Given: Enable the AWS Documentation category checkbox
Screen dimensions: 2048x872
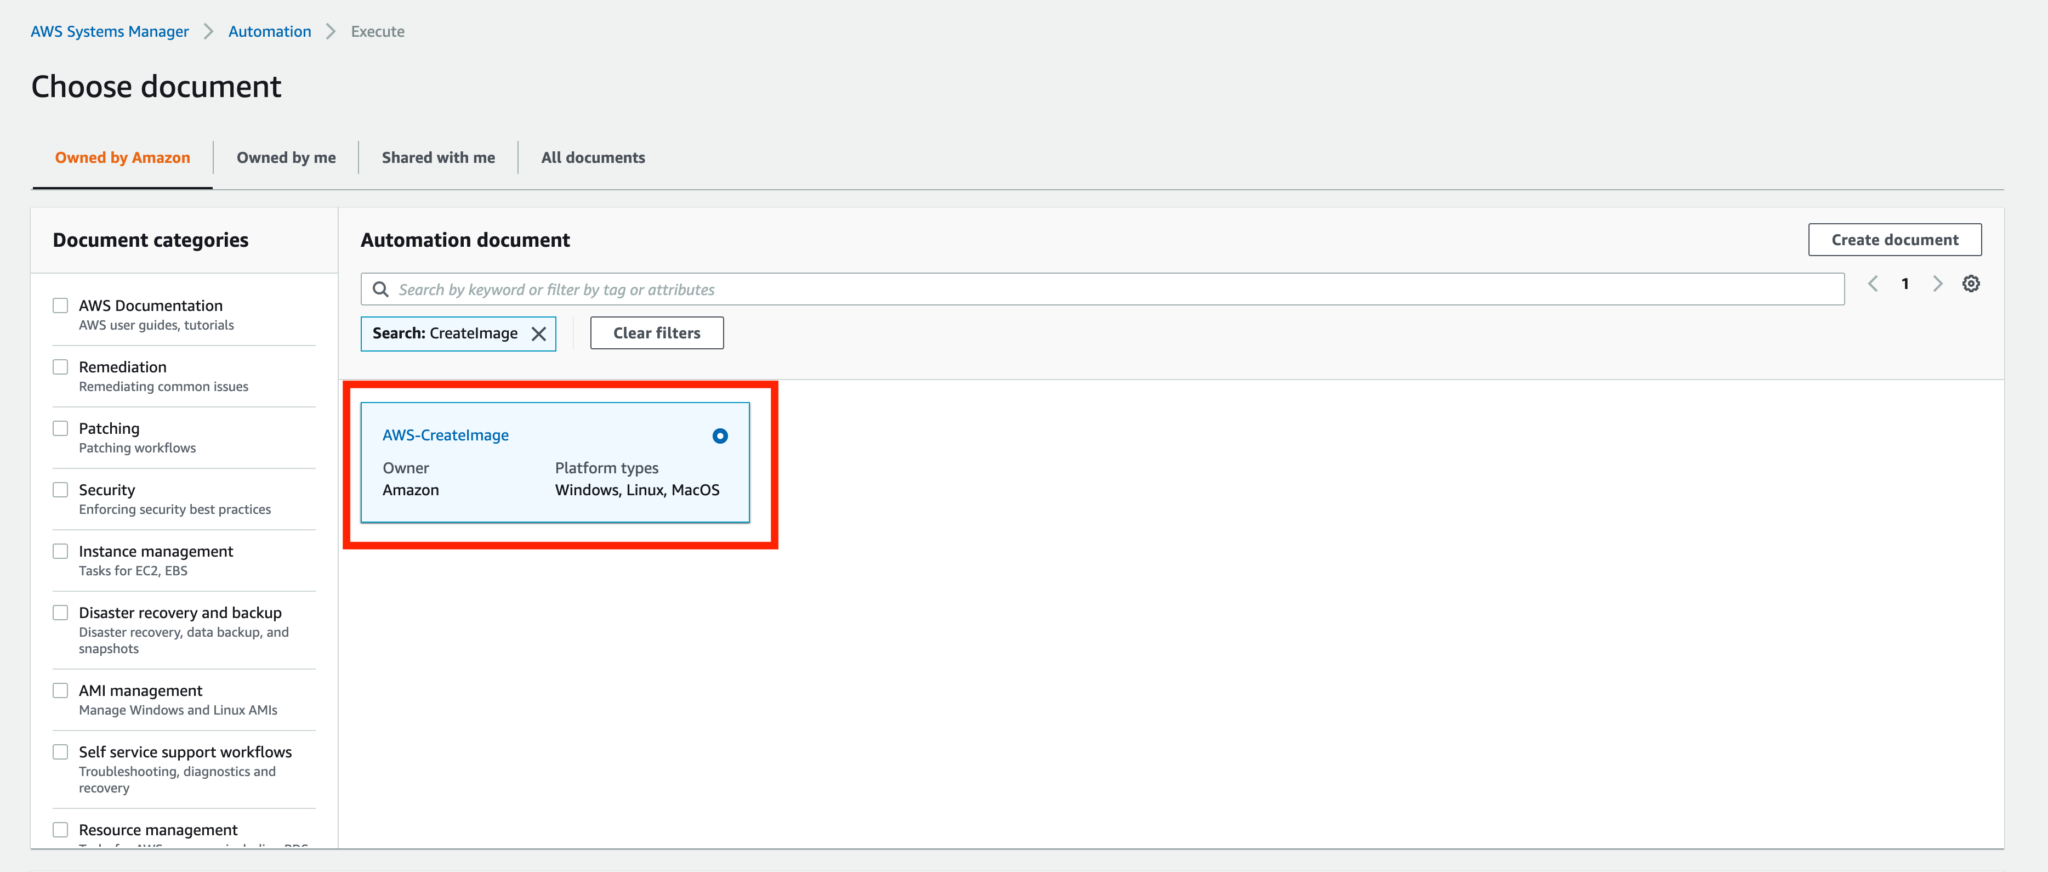Looking at the screenshot, I should (x=61, y=306).
